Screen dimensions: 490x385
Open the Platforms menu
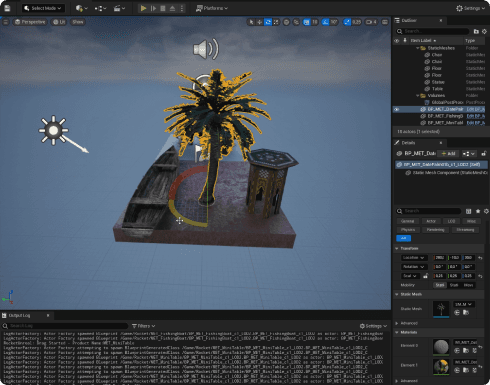coord(212,8)
